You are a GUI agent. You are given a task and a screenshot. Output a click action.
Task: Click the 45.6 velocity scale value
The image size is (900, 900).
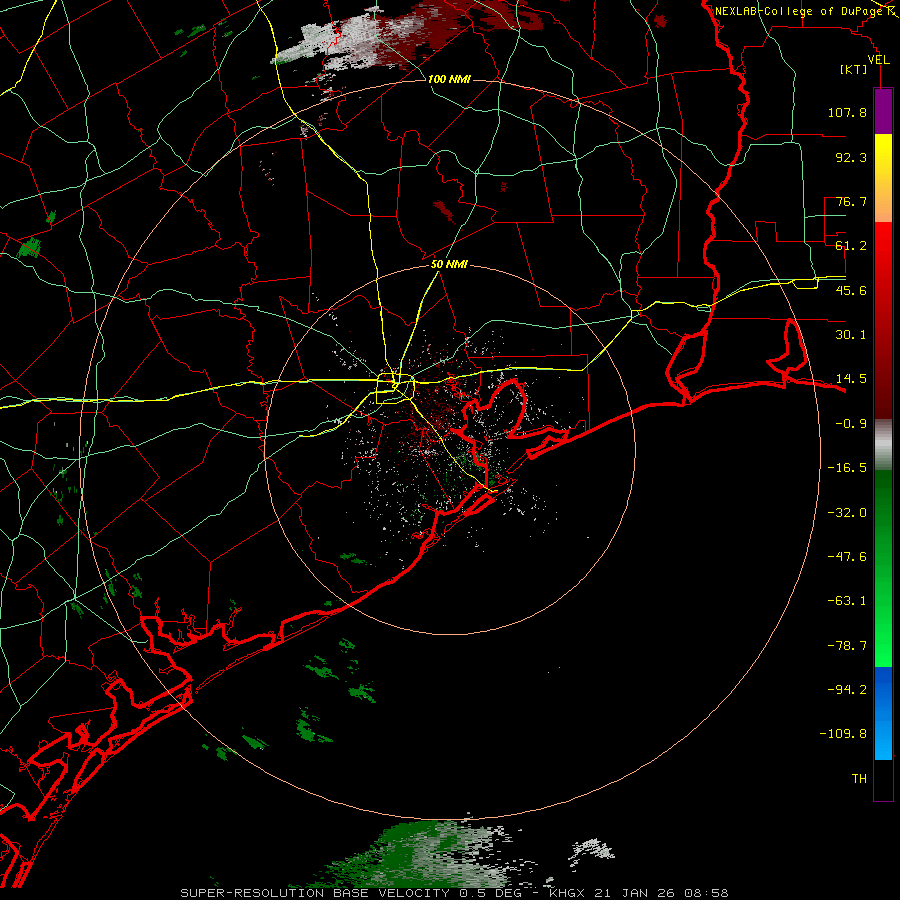pyautogui.click(x=851, y=290)
